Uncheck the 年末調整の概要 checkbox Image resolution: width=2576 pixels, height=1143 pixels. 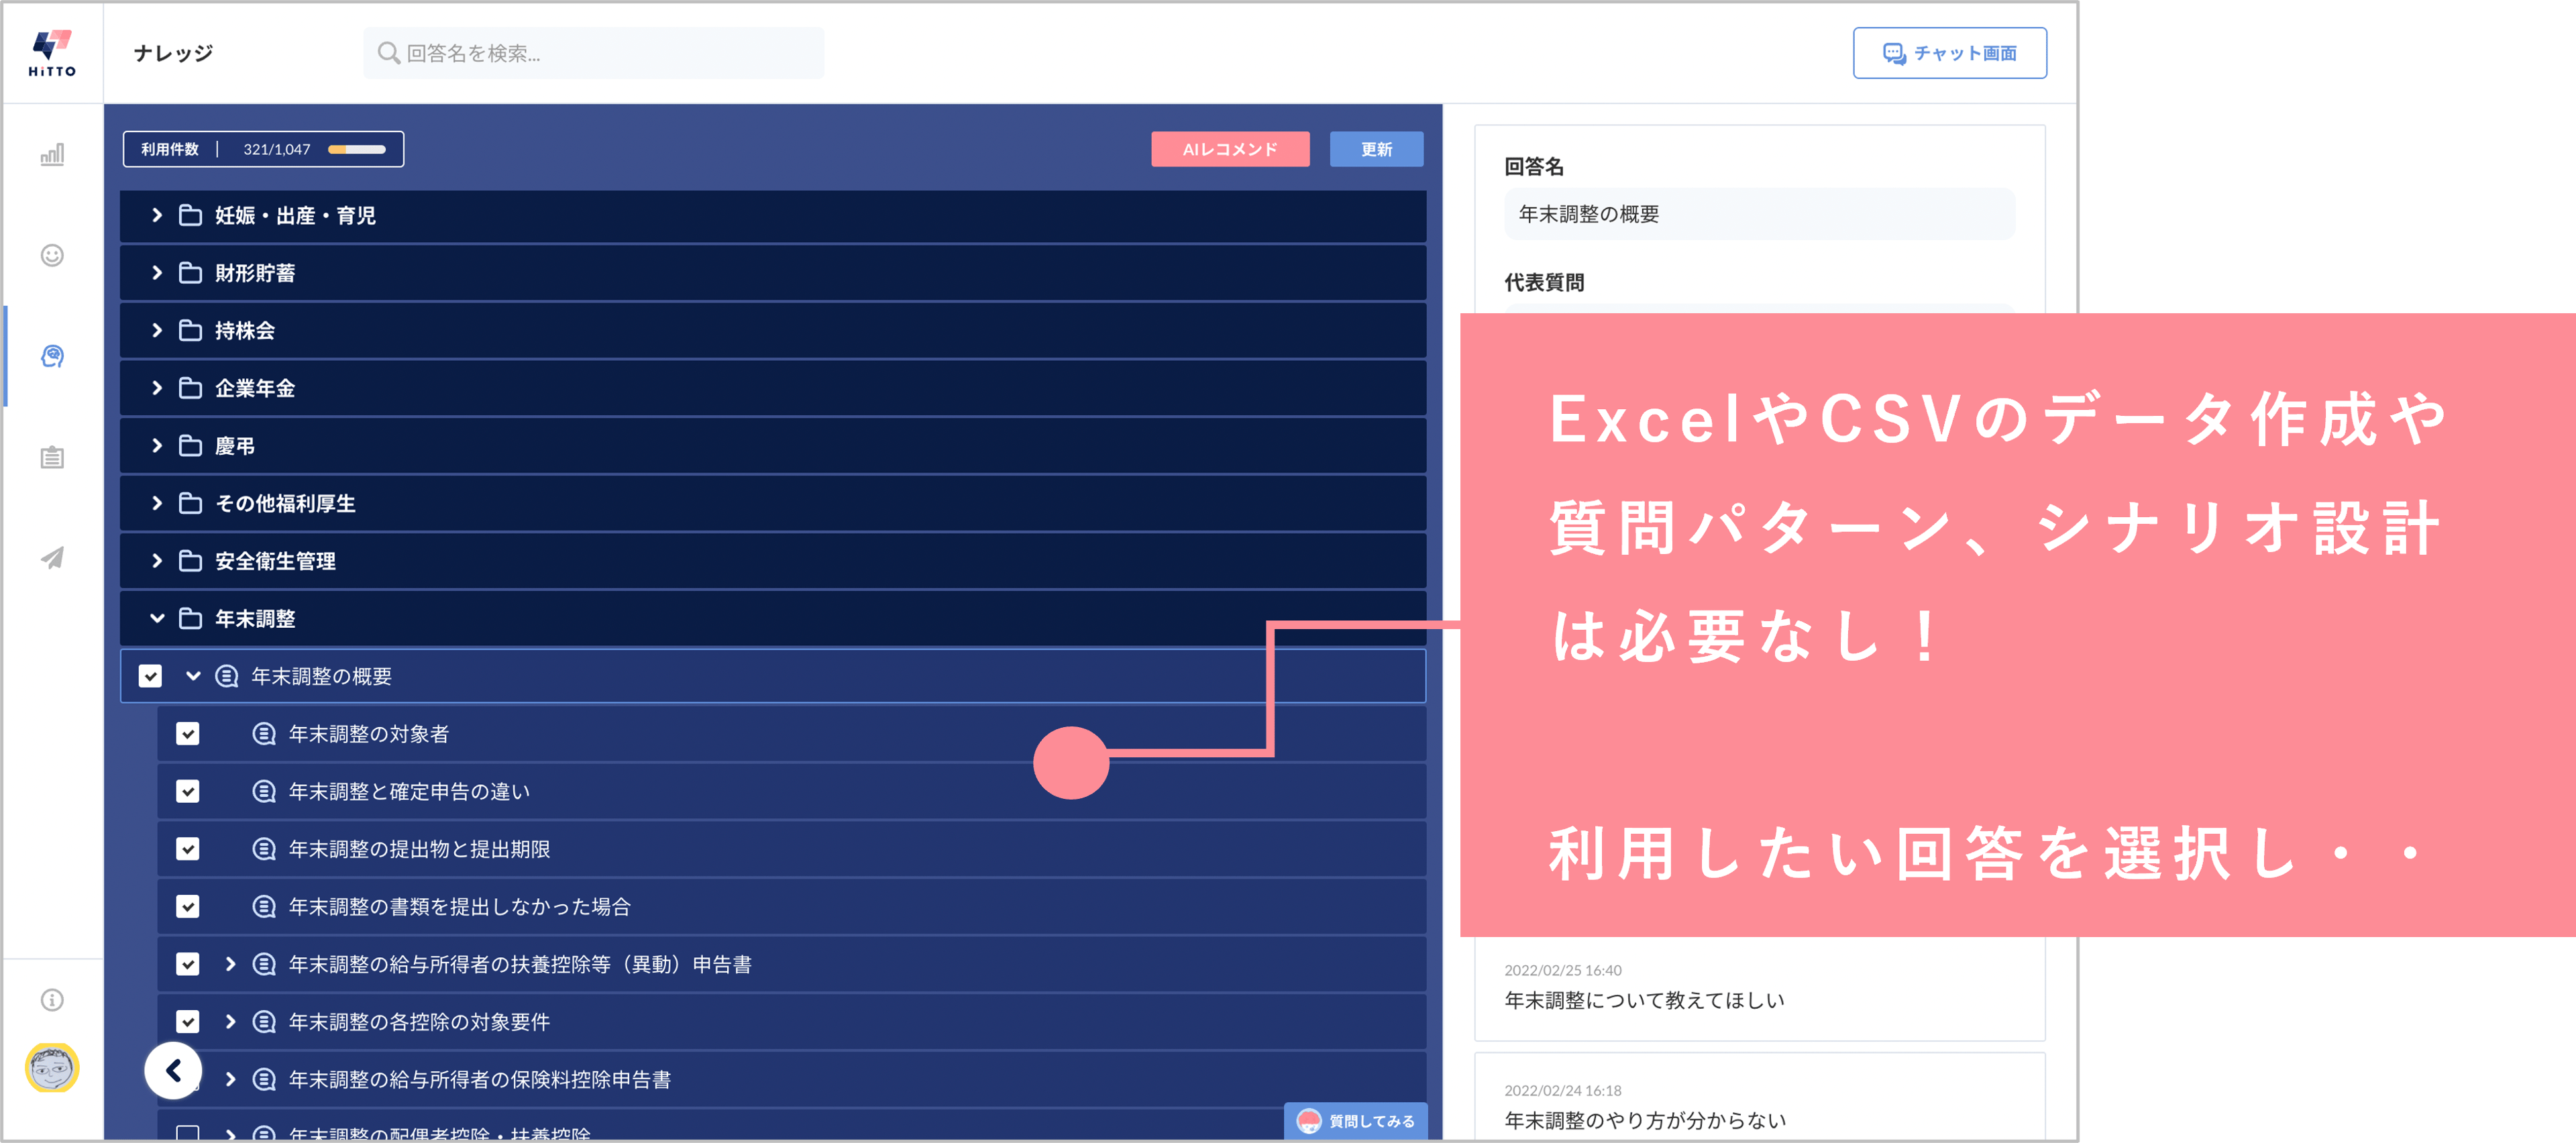pyautogui.click(x=150, y=676)
